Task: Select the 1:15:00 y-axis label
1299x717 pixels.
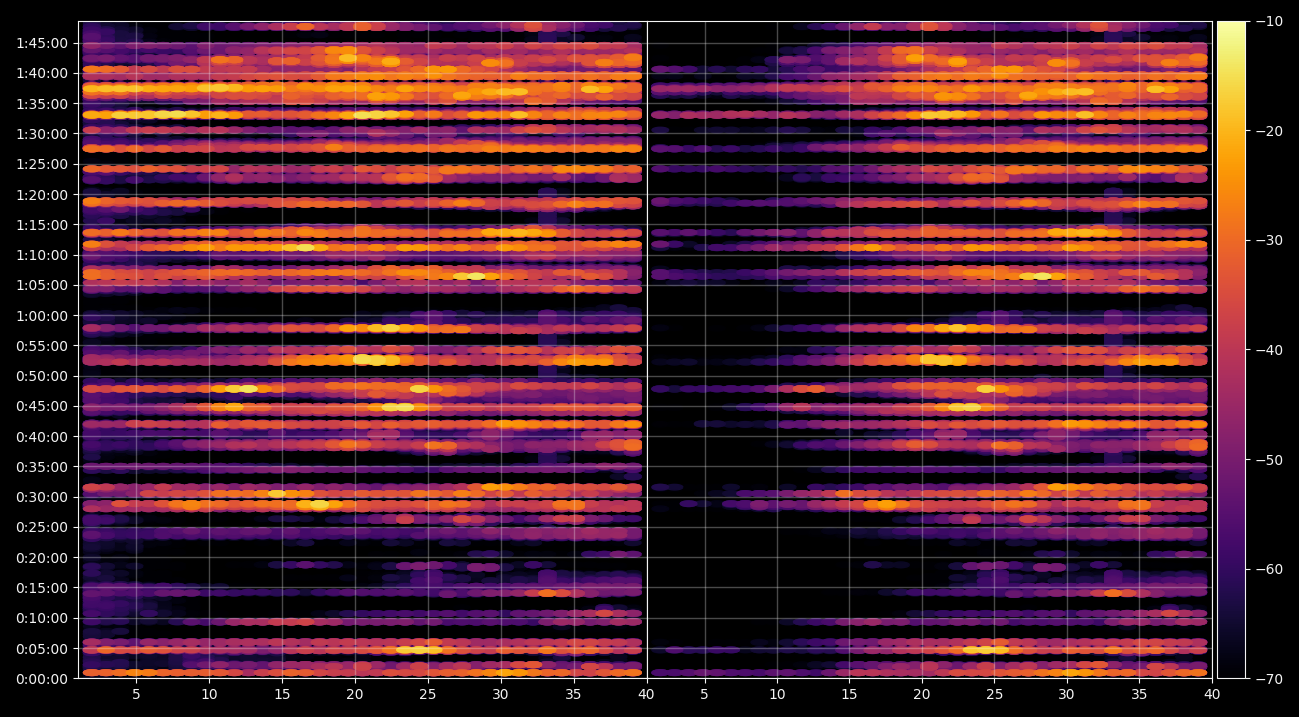Action: click(x=42, y=225)
